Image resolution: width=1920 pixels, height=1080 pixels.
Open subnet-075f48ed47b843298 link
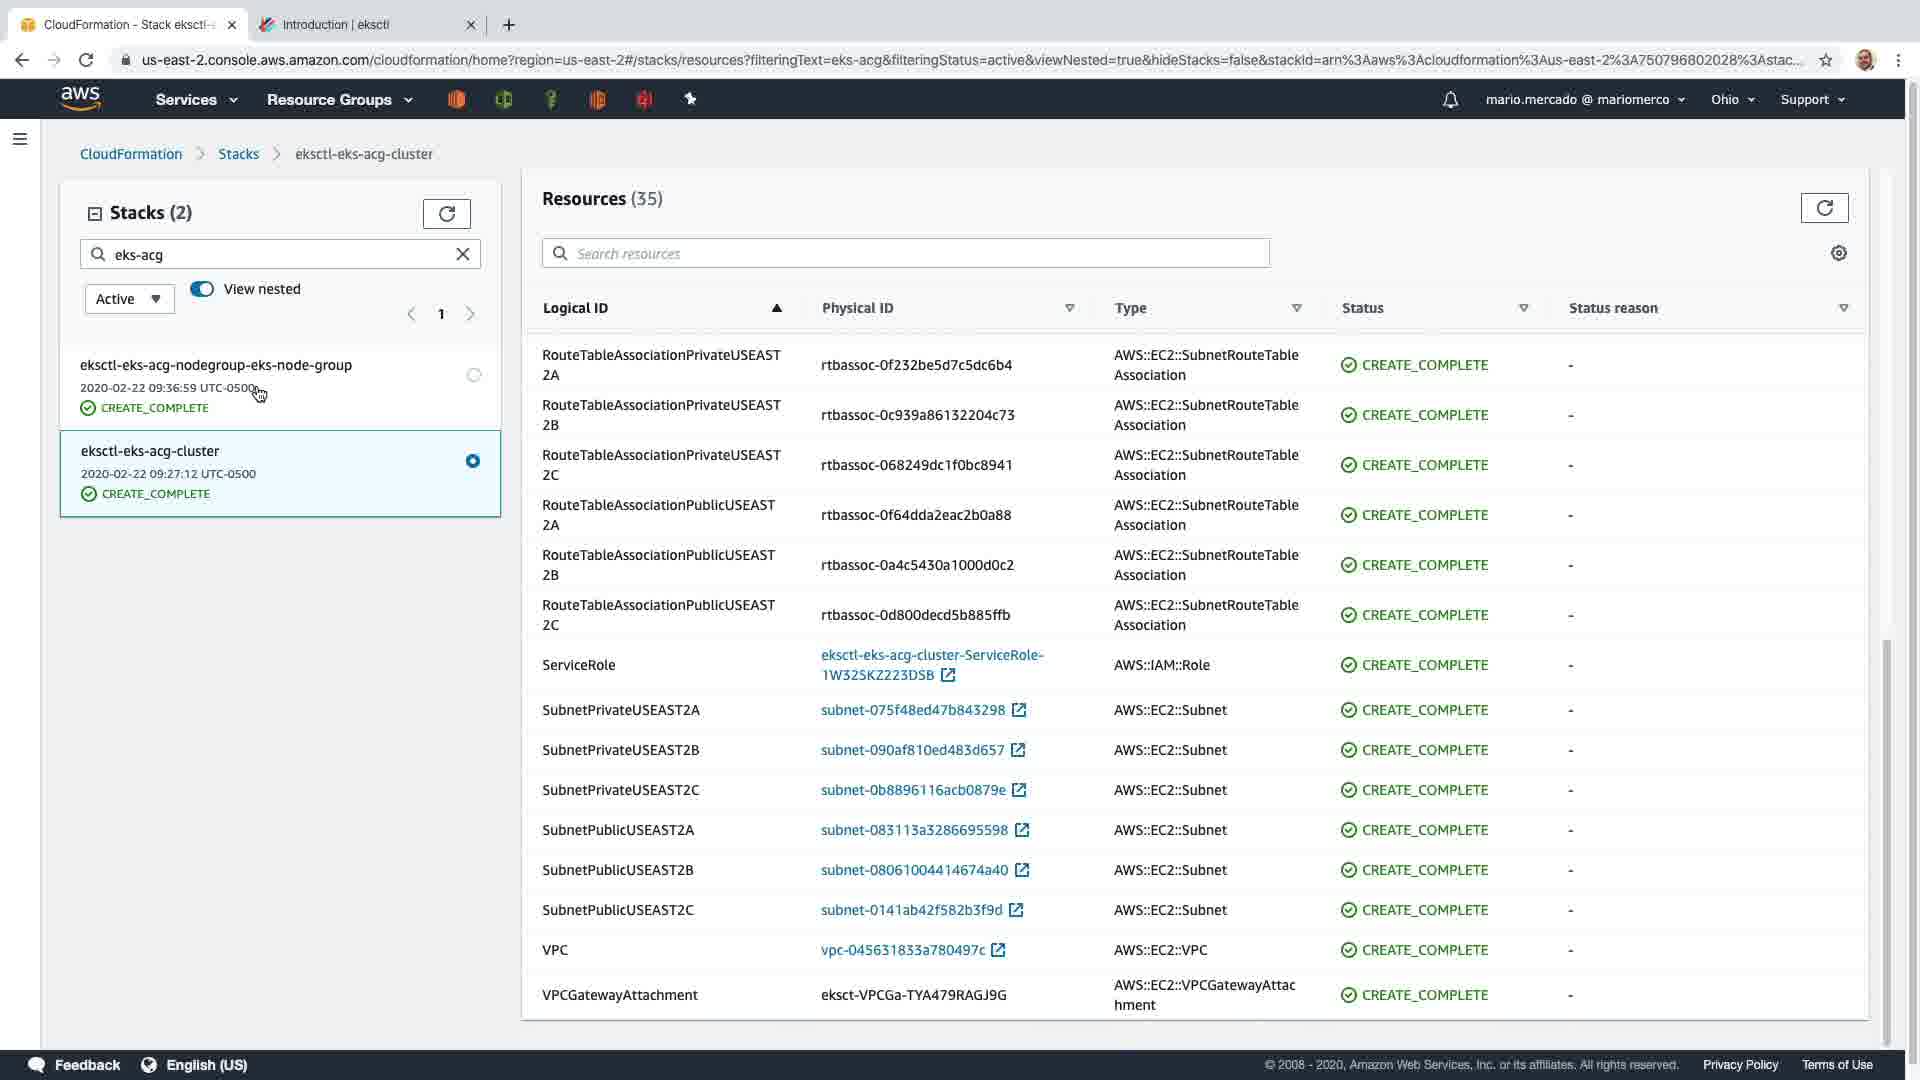coord(912,710)
